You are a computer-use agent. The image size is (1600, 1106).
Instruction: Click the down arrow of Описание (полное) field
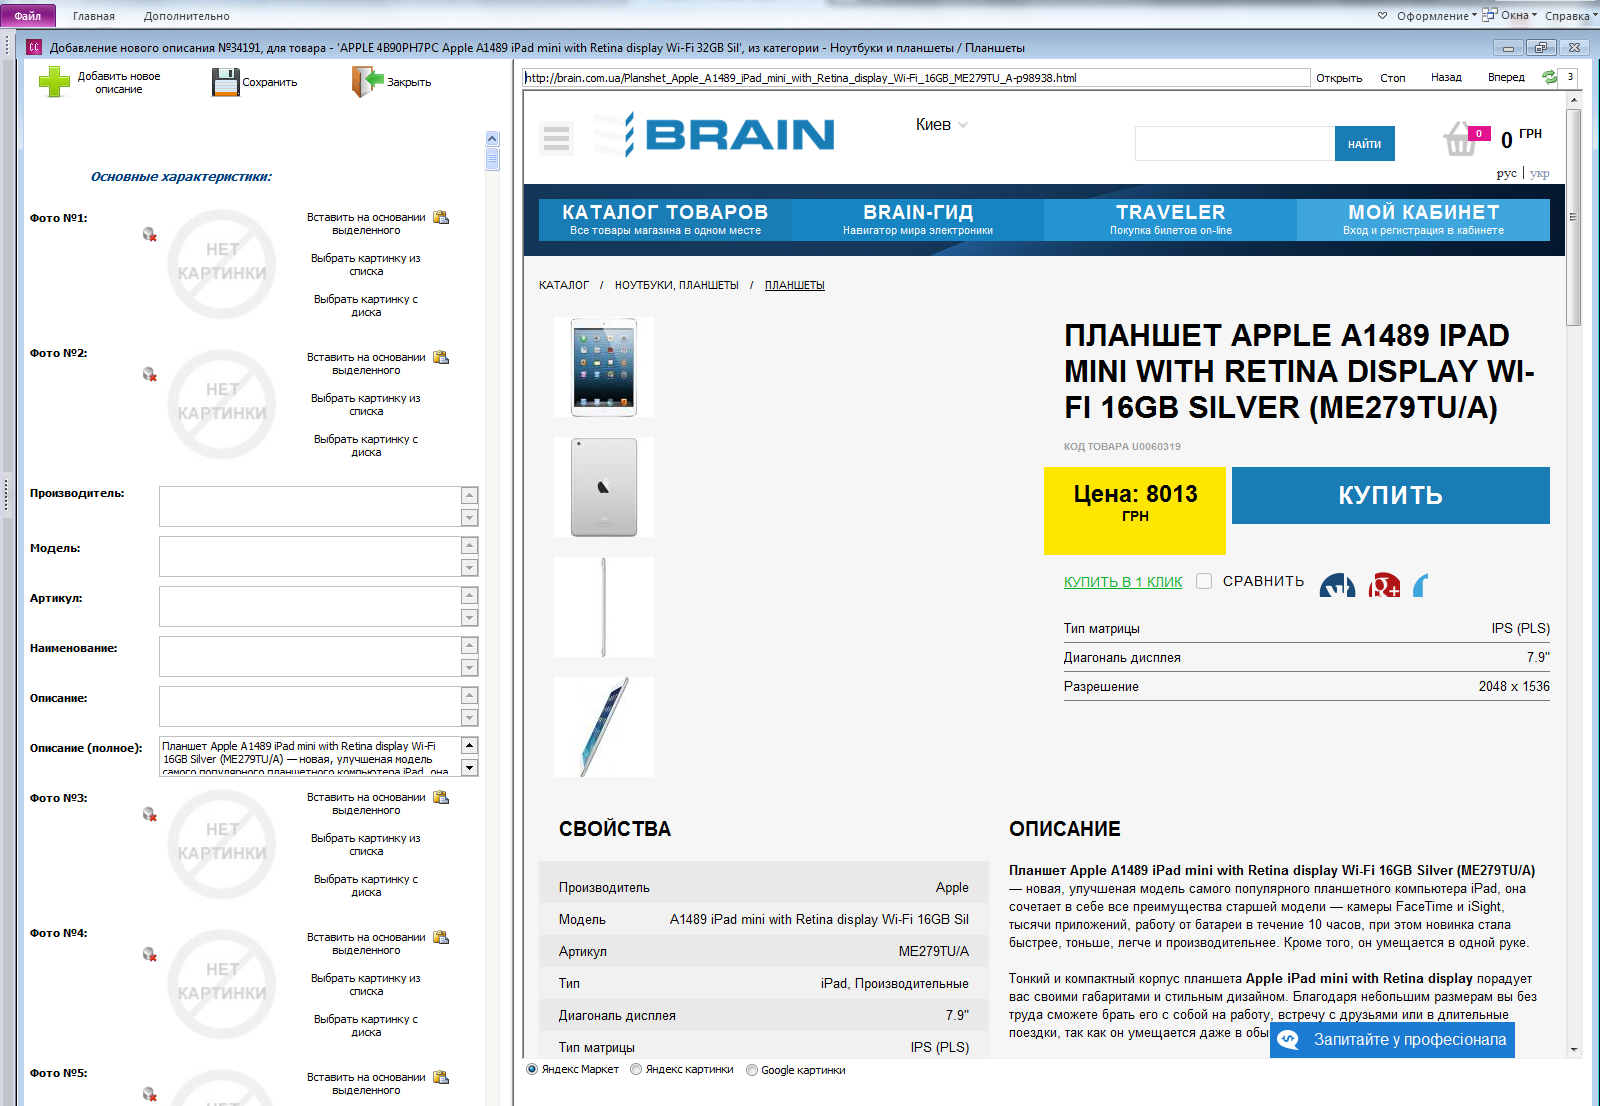(x=469, y=767)
